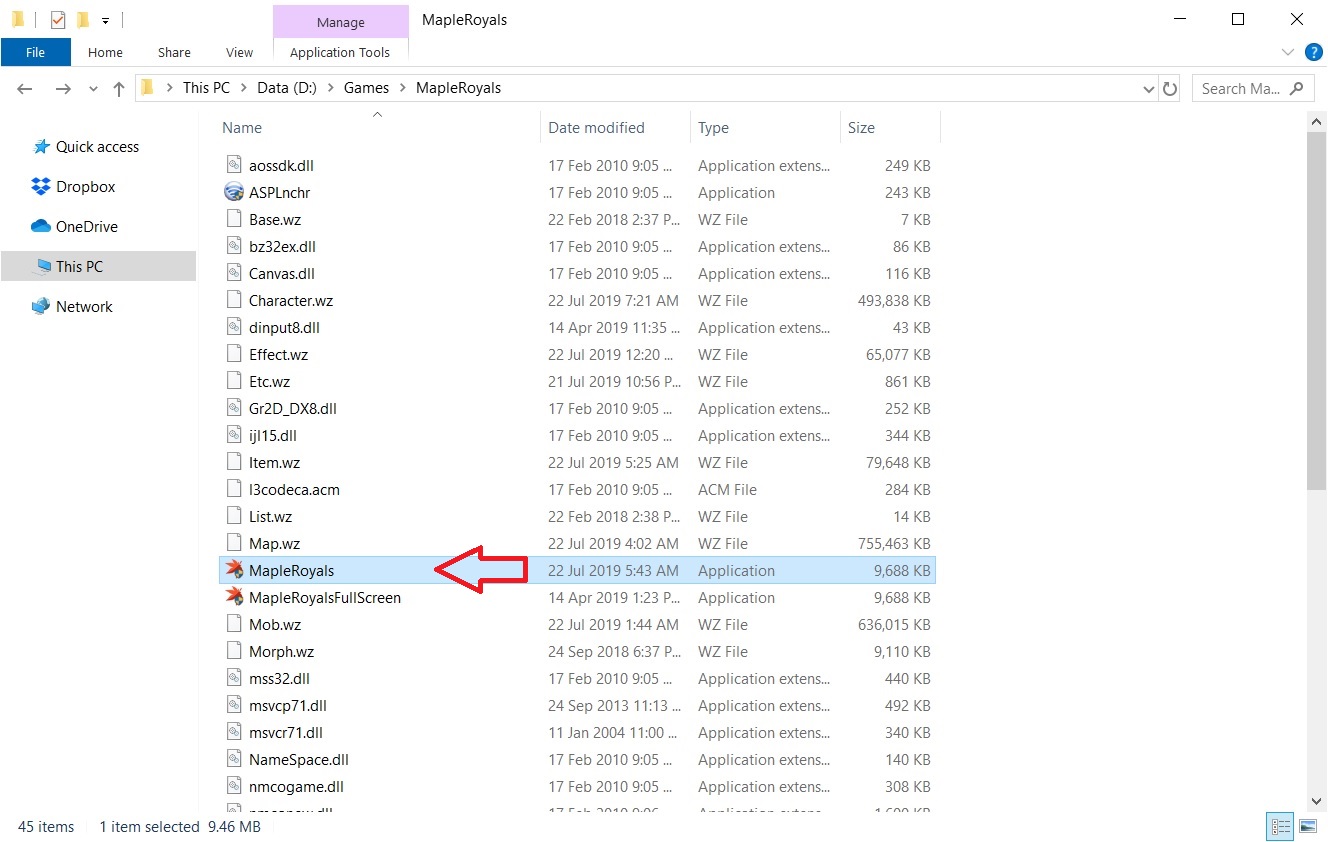Screen dimensions: 1328x842
Task: Navigate to Data (D:) in address bar
Action: click(287, 88)
